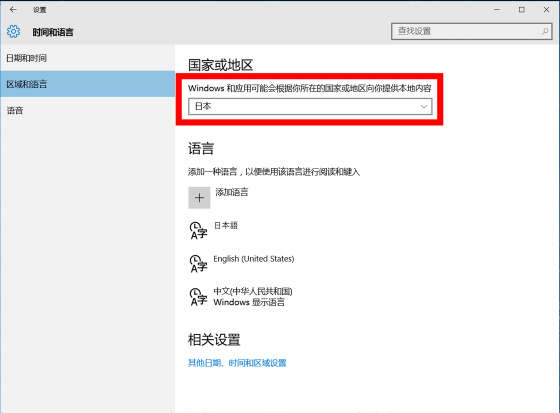Screen dimensions: 560x413
Task: Click the English (United States) language icon
Action: tap(198, 264)
